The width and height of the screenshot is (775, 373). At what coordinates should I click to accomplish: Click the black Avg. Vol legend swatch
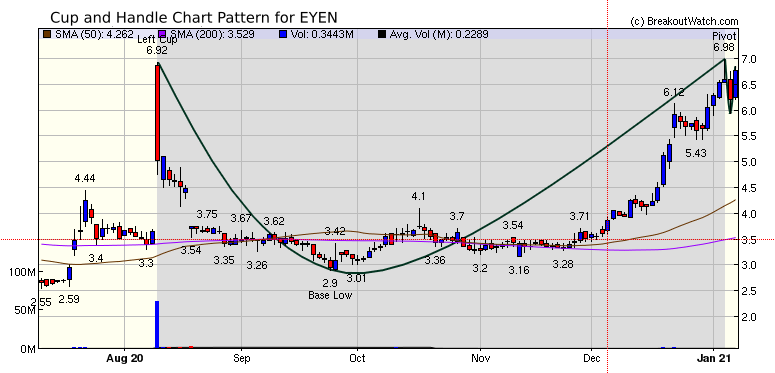(x=382, y=34)
